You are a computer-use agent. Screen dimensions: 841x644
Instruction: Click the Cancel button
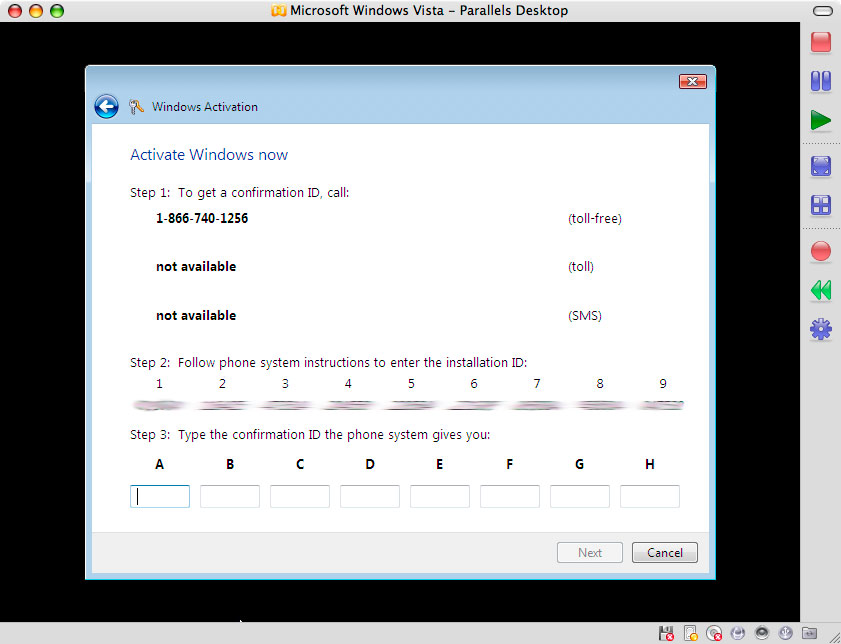pyautogui.click(x=665, y=552)
